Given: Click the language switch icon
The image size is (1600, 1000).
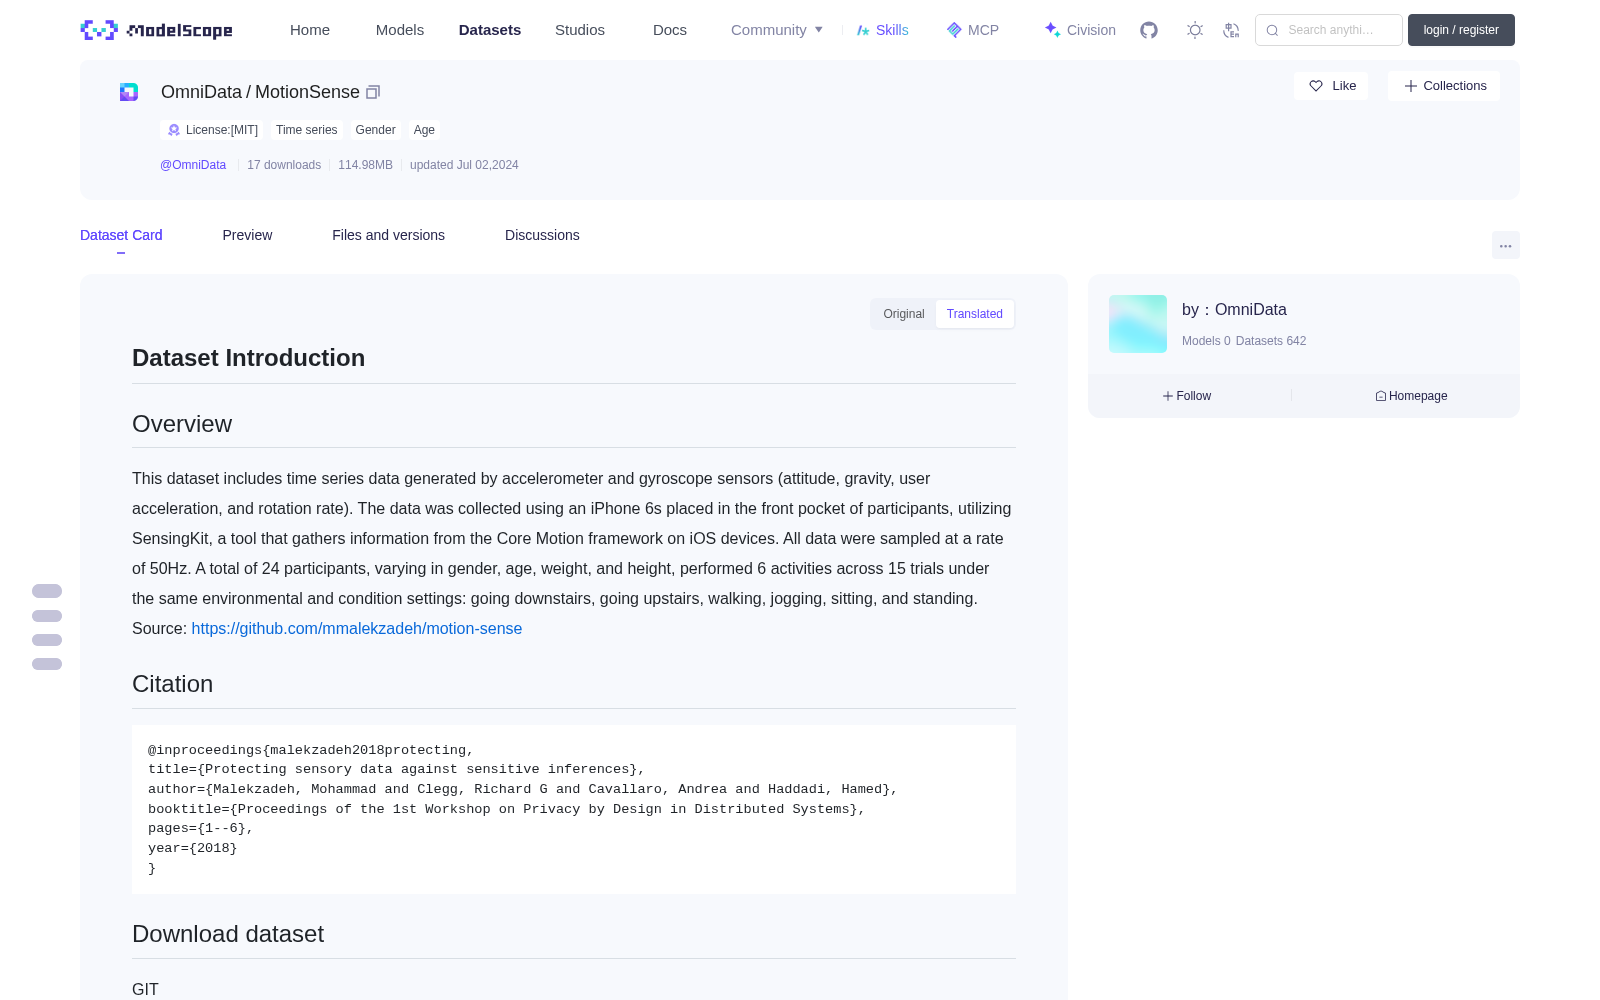Looking at the screenshot, I should tap(1232, 30).
